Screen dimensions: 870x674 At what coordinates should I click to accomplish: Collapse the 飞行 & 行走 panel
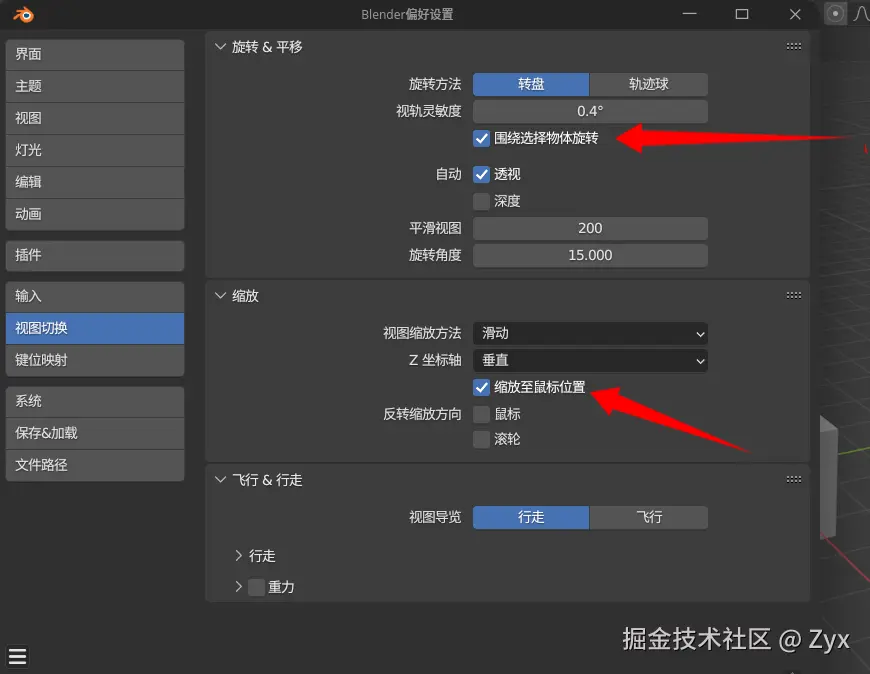[220, 479]
